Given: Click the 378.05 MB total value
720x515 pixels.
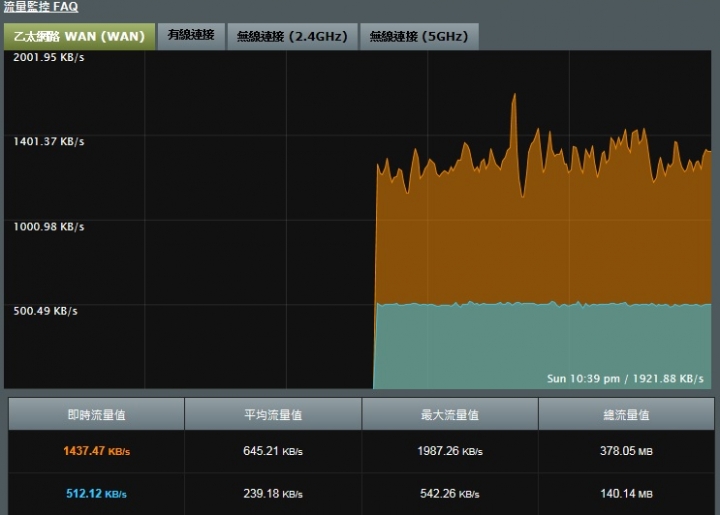Looking at the screenshot, I should coord(626,451).
